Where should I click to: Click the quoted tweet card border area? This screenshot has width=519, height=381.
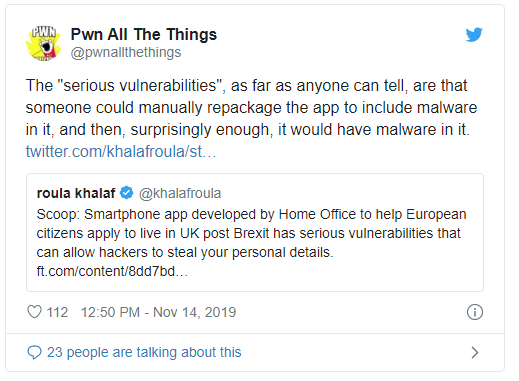pos(255,232)
